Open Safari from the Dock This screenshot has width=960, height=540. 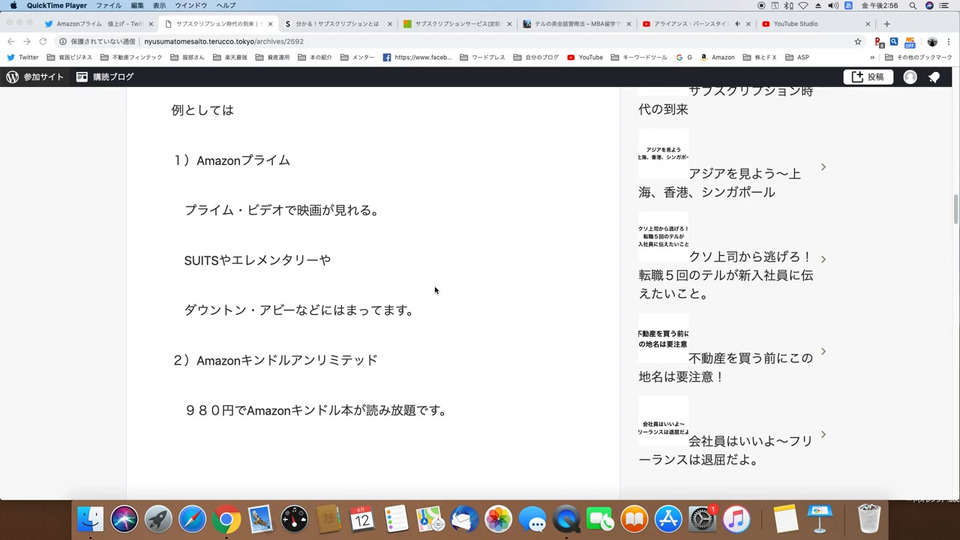tap(192, 520)
